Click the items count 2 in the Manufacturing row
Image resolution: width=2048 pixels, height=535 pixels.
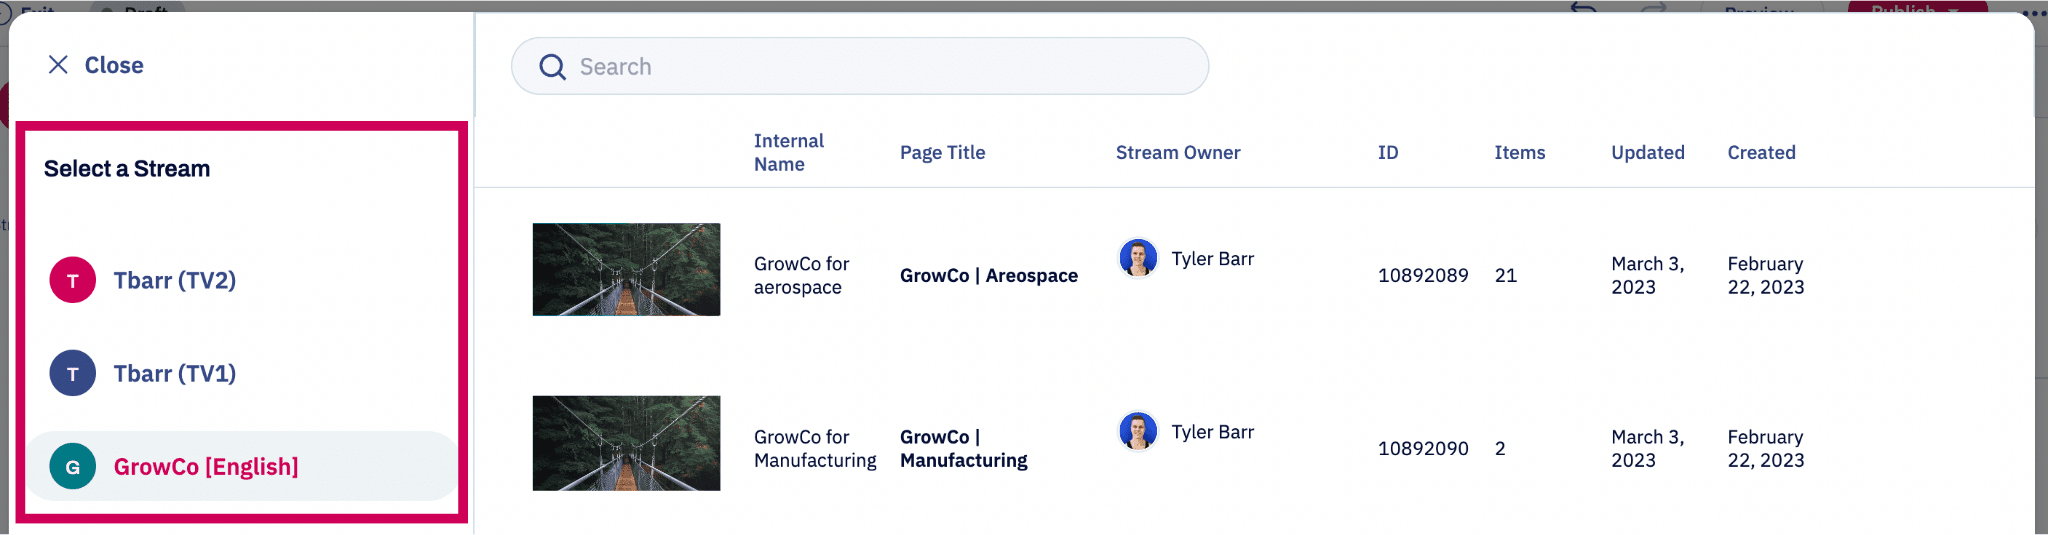coord(1500,448)
